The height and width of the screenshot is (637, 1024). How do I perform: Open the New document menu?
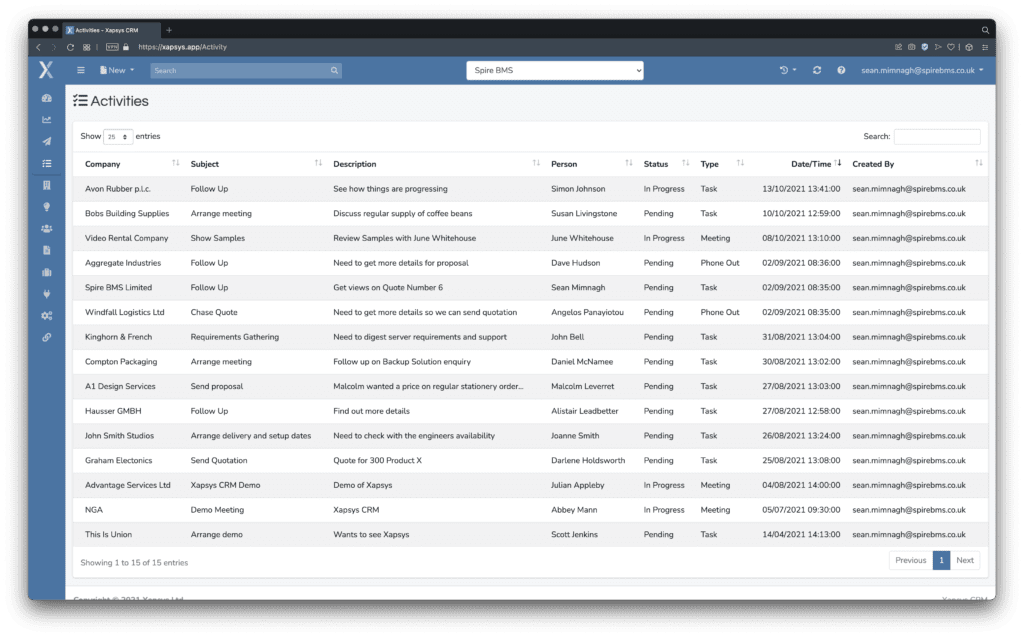[x=116, y=71]
